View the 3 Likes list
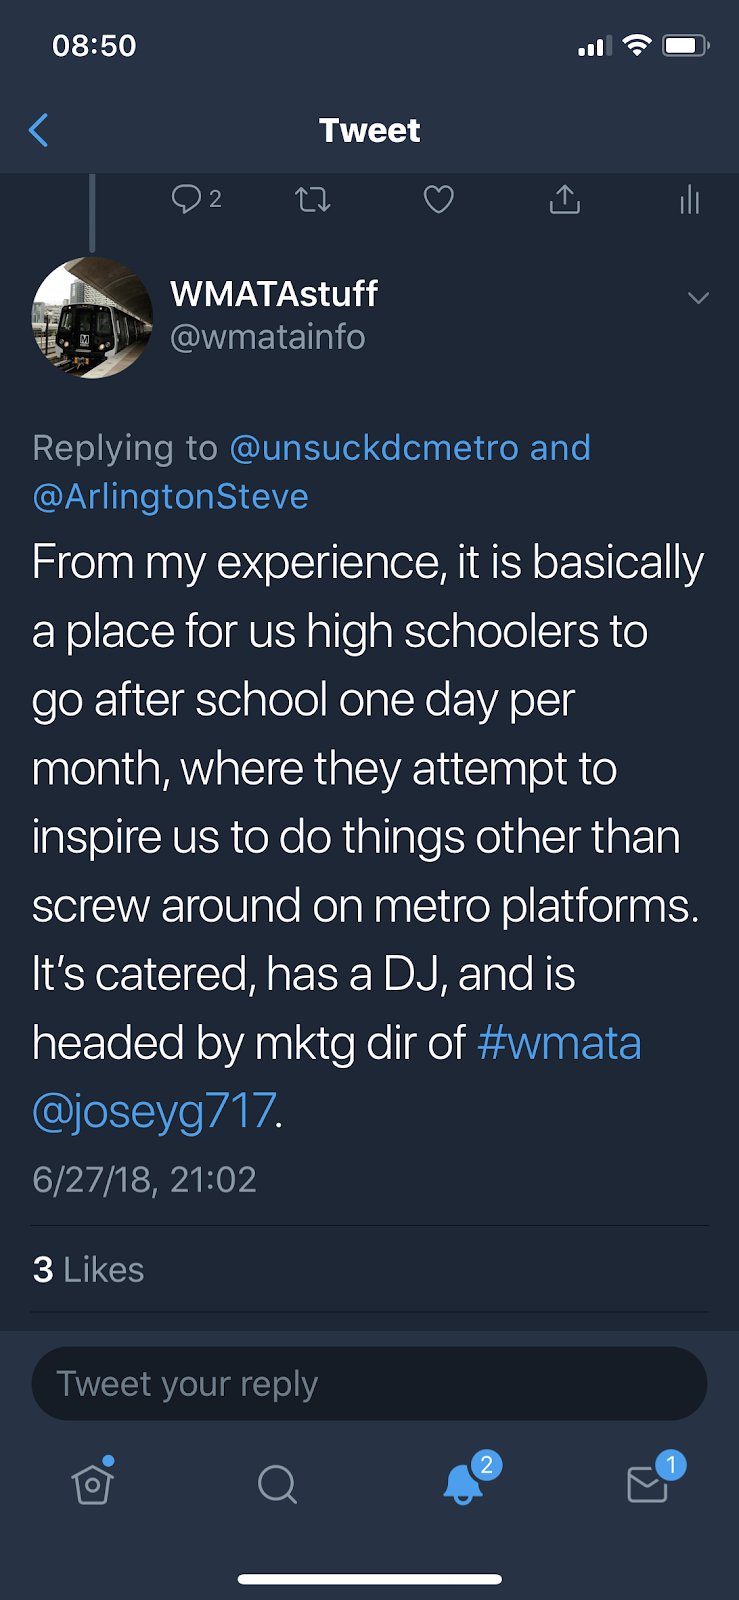Screen dimensions: 739x1600 88,1270
